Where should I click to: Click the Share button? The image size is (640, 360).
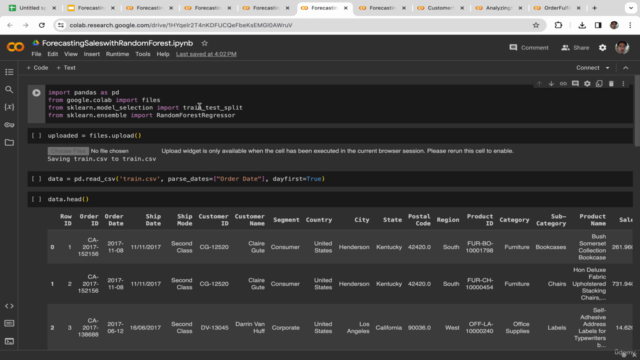(575, 48)
